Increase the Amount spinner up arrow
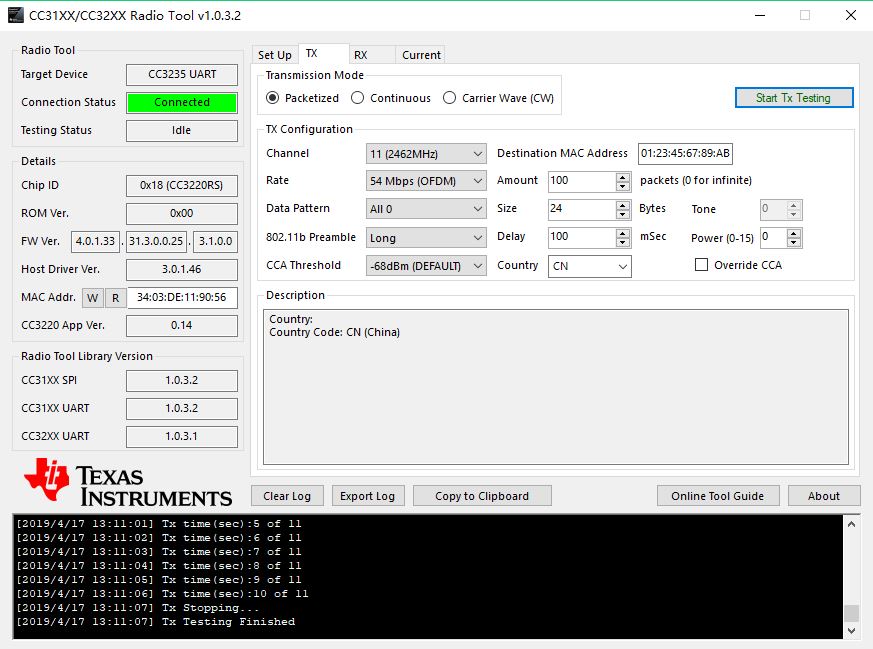This screenshot has height=649, width=873. [623, 176]
